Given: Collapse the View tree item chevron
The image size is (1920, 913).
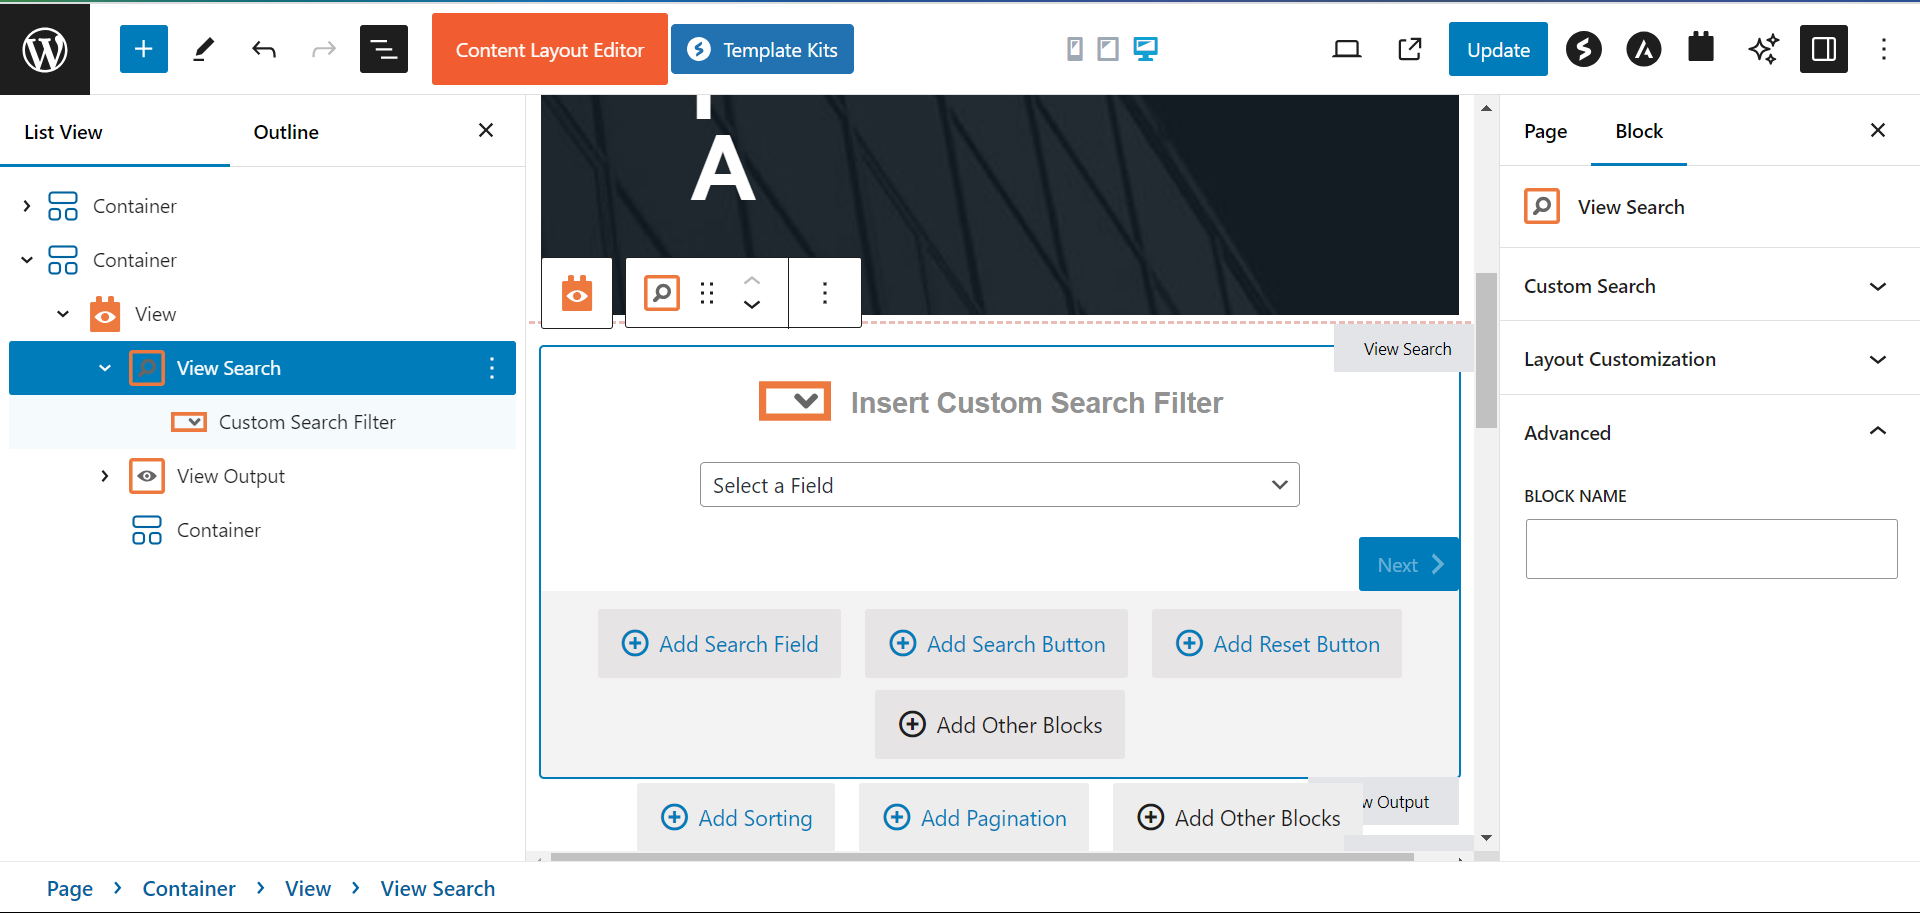Looking at the screenshot, I should coord(63,314).
